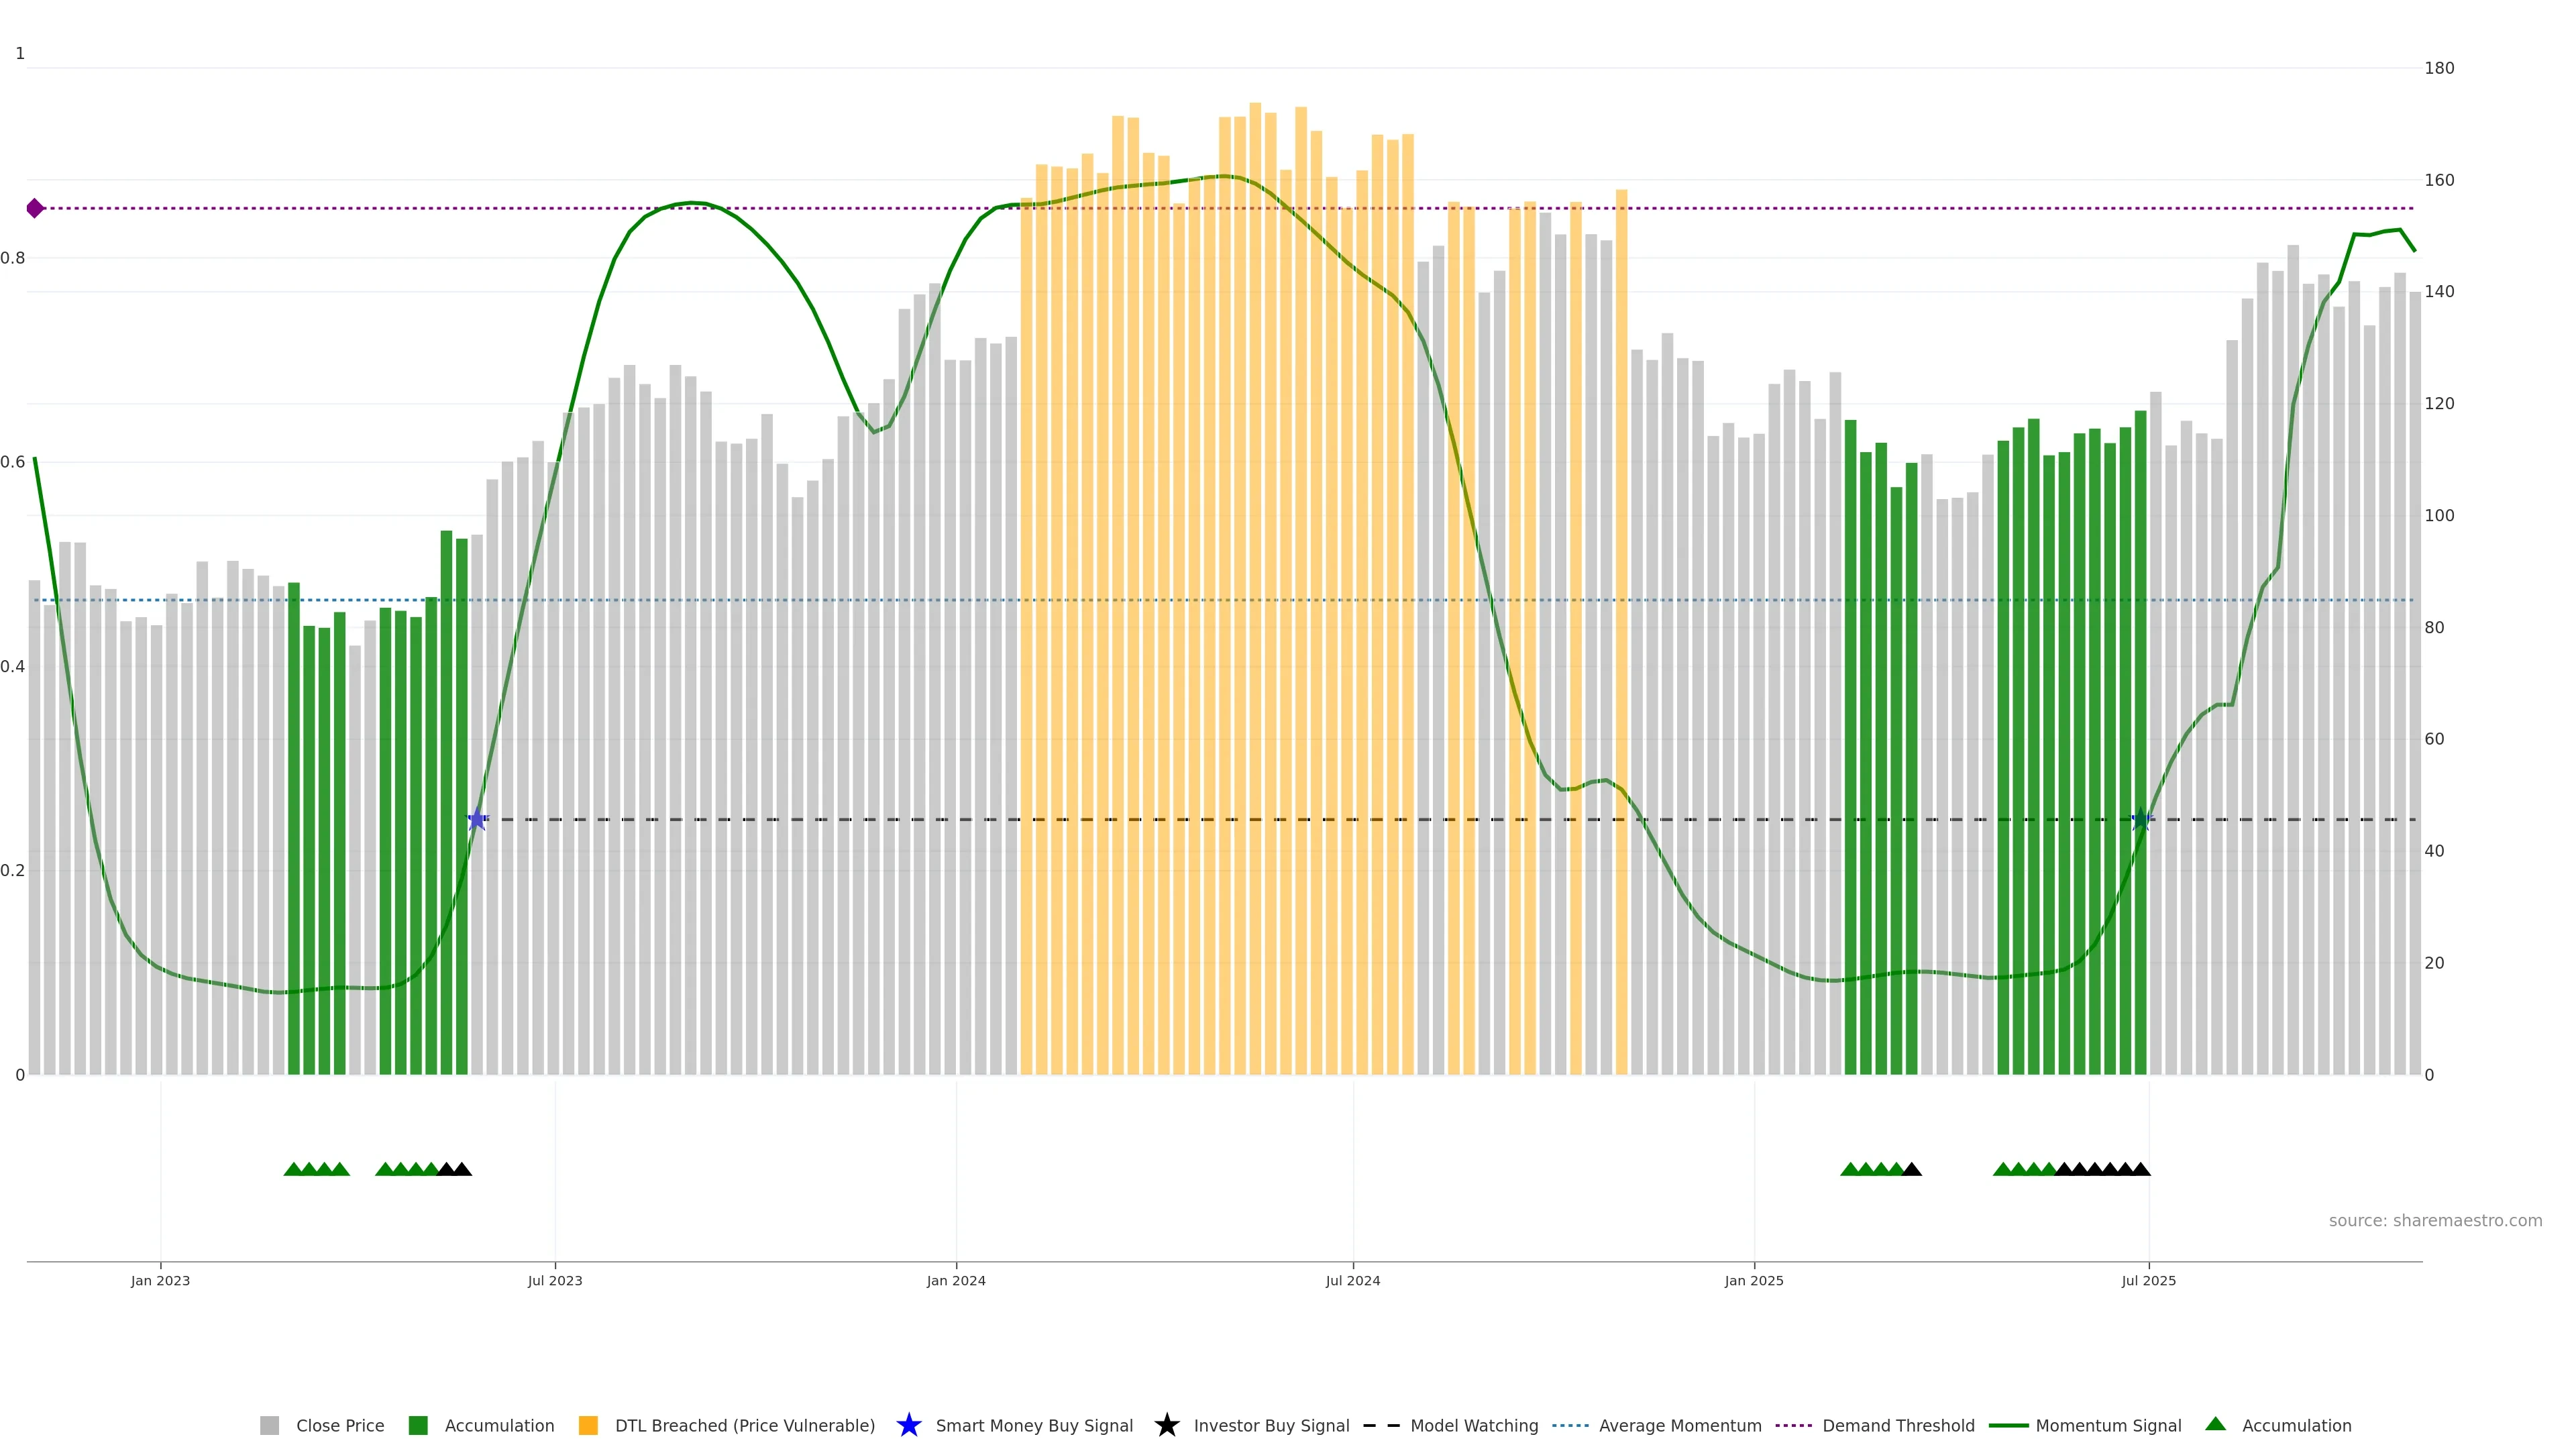Click the green Accumulation triangle legend icon
Viewport: 2576px width, 1449px height.
(x=2215, y=1424)
